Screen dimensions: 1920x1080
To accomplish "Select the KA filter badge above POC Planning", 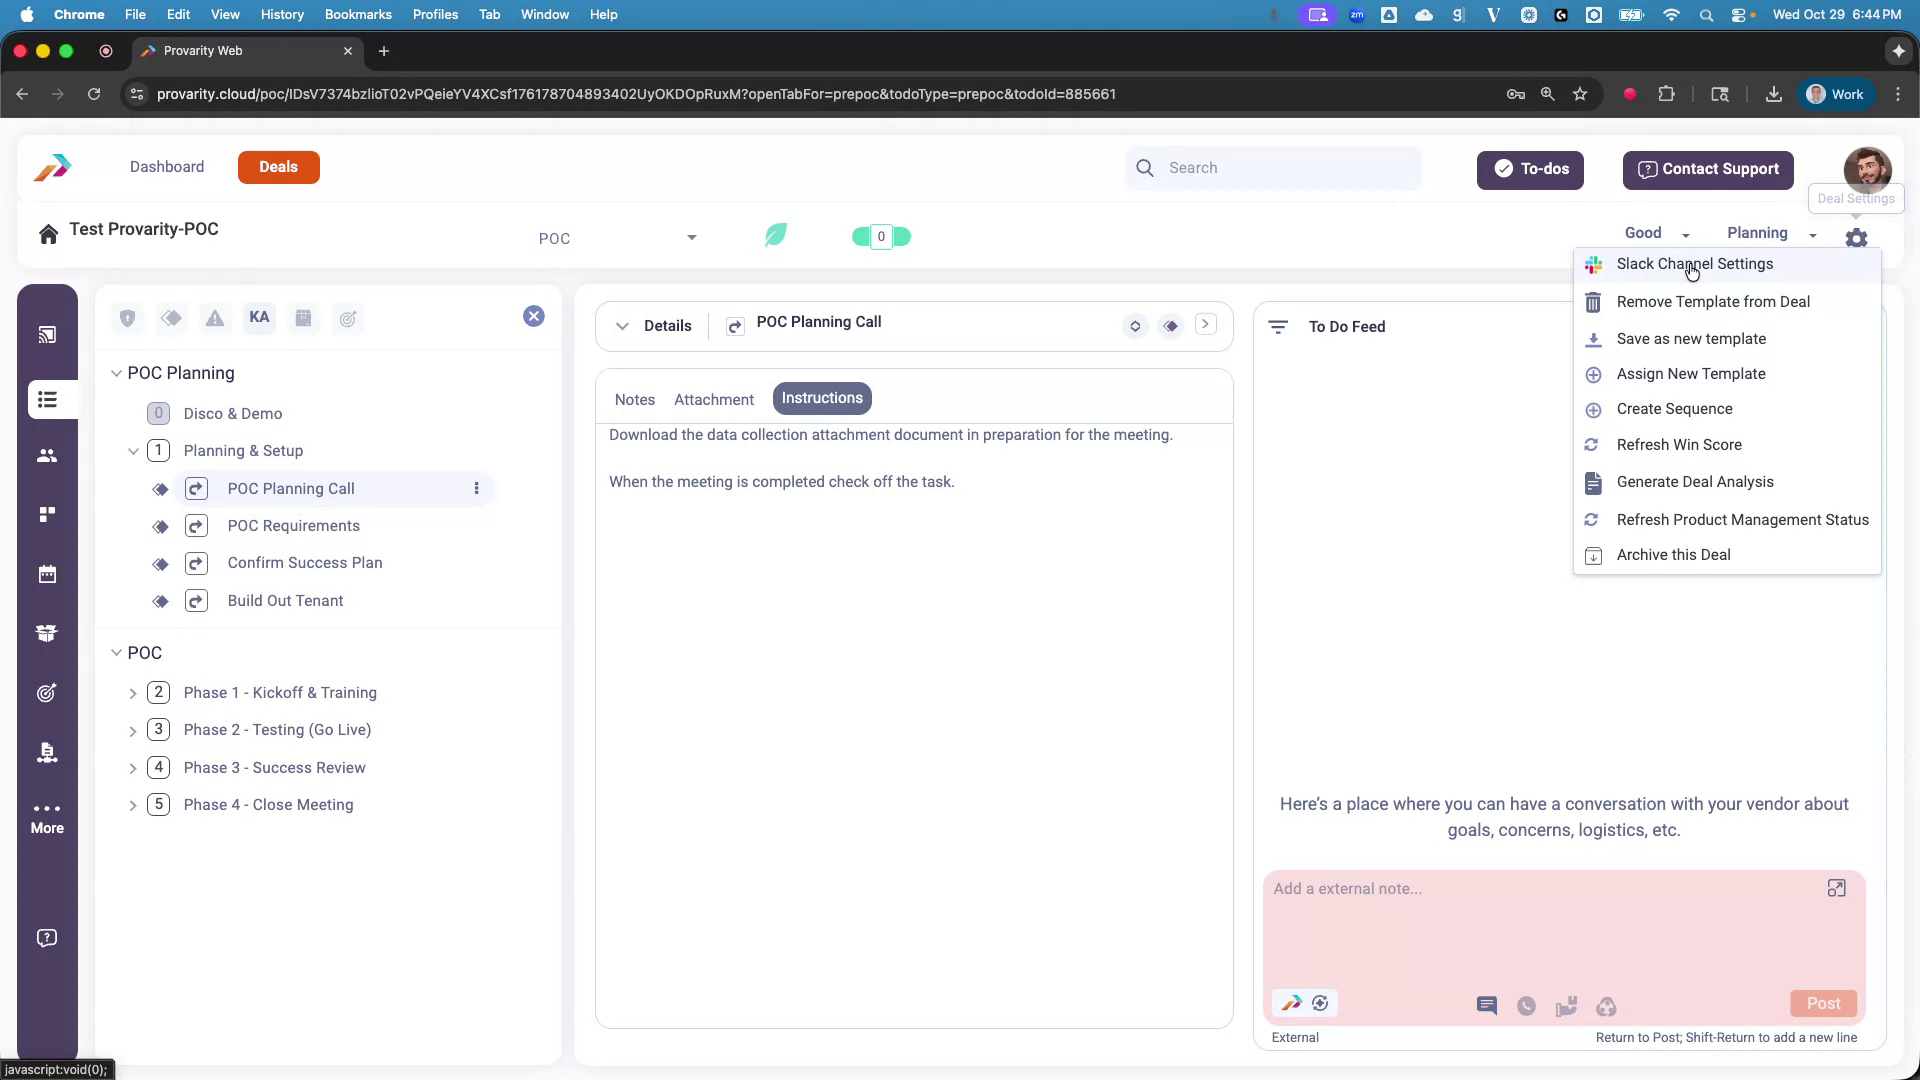I will pos(259,317).
